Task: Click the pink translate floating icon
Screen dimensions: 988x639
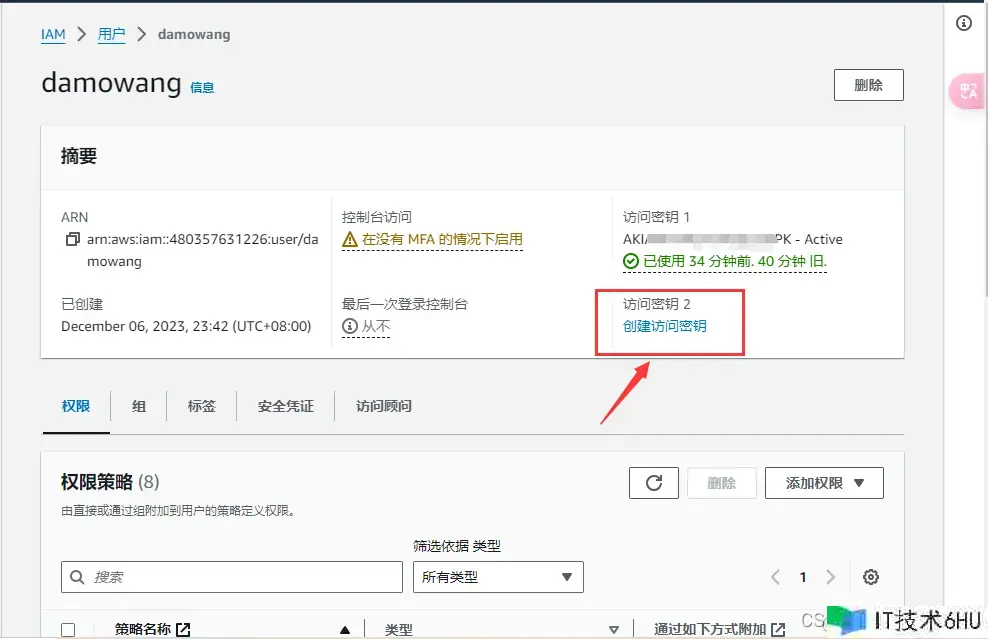Action: 968,91
